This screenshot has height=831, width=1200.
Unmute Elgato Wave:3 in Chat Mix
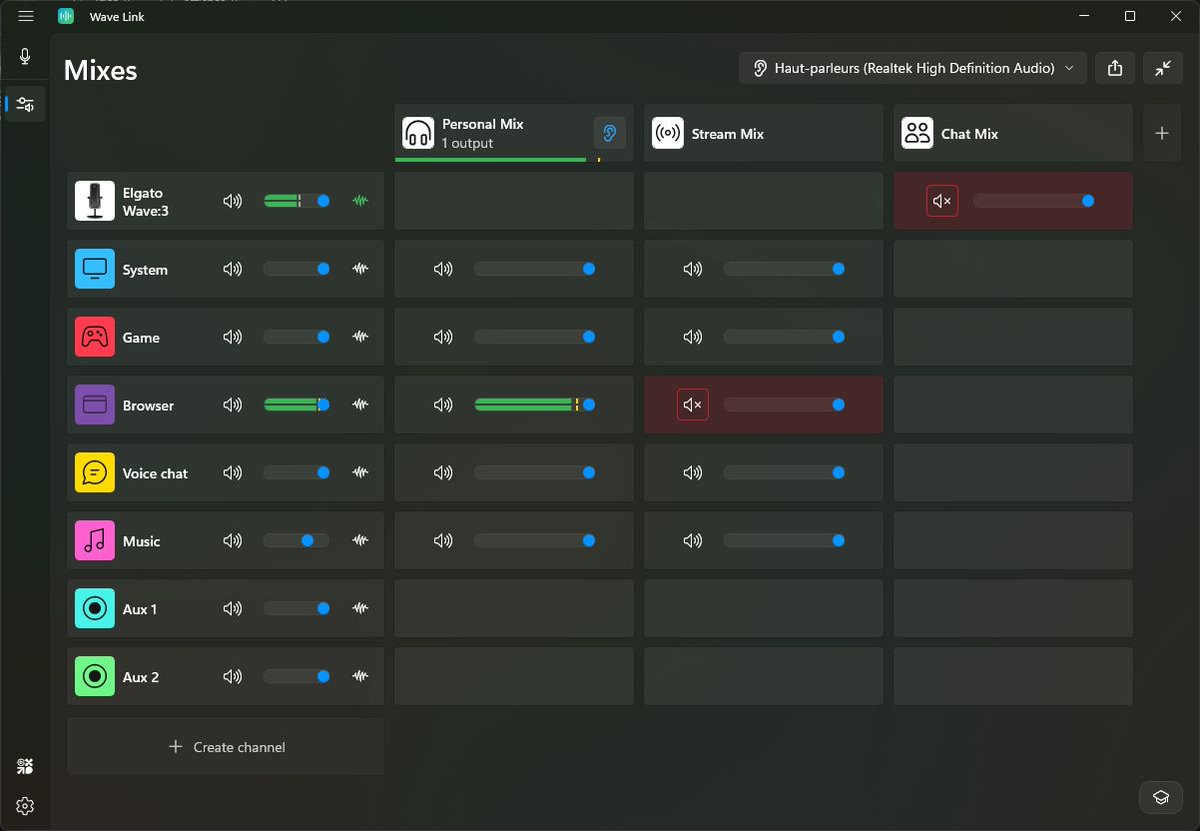pyautogui.click(x=941, y=200)
